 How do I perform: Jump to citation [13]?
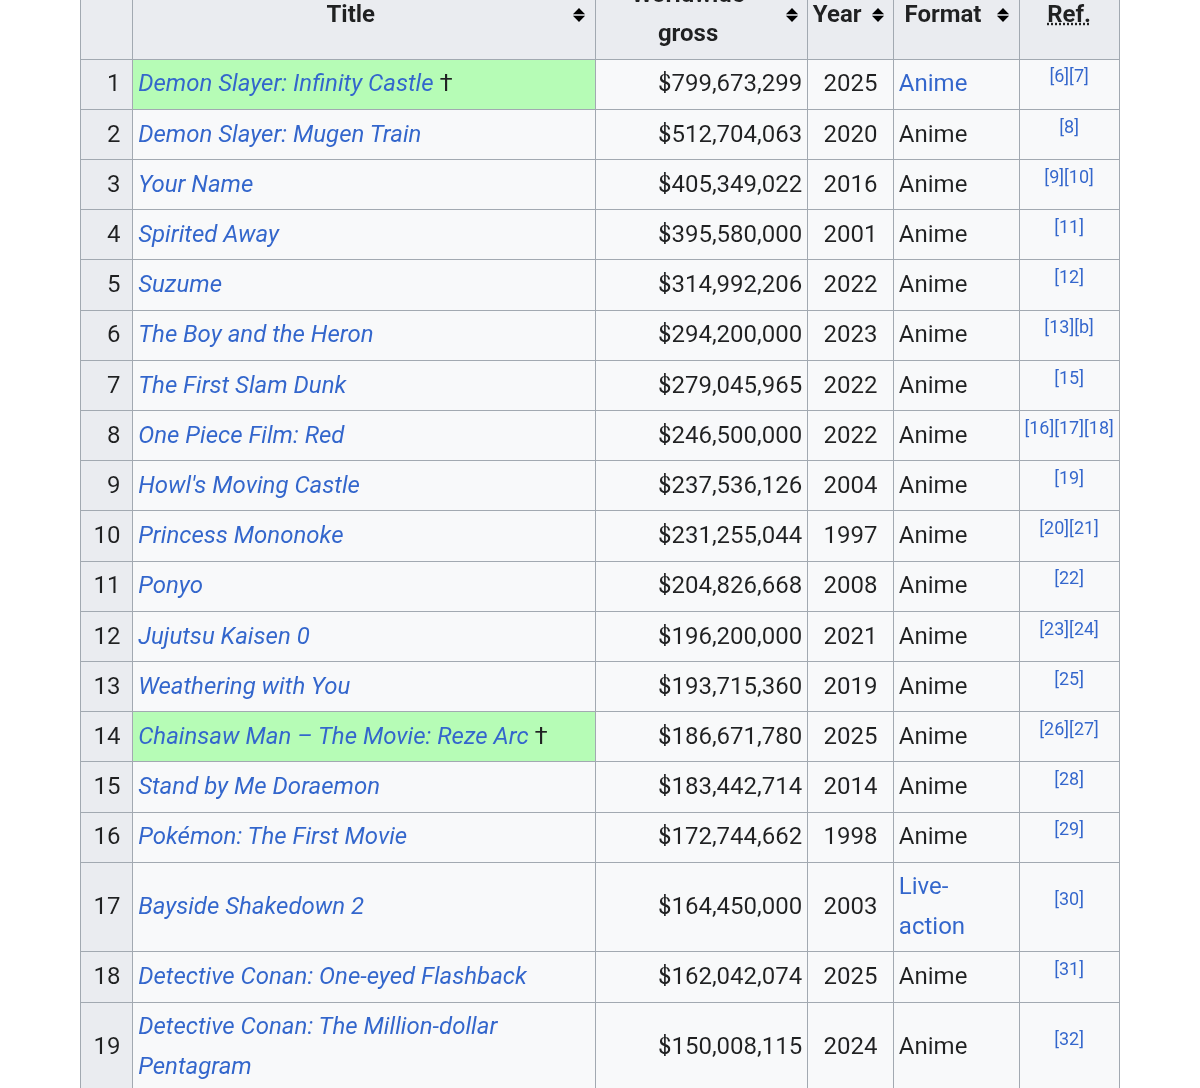point(1059,327)
